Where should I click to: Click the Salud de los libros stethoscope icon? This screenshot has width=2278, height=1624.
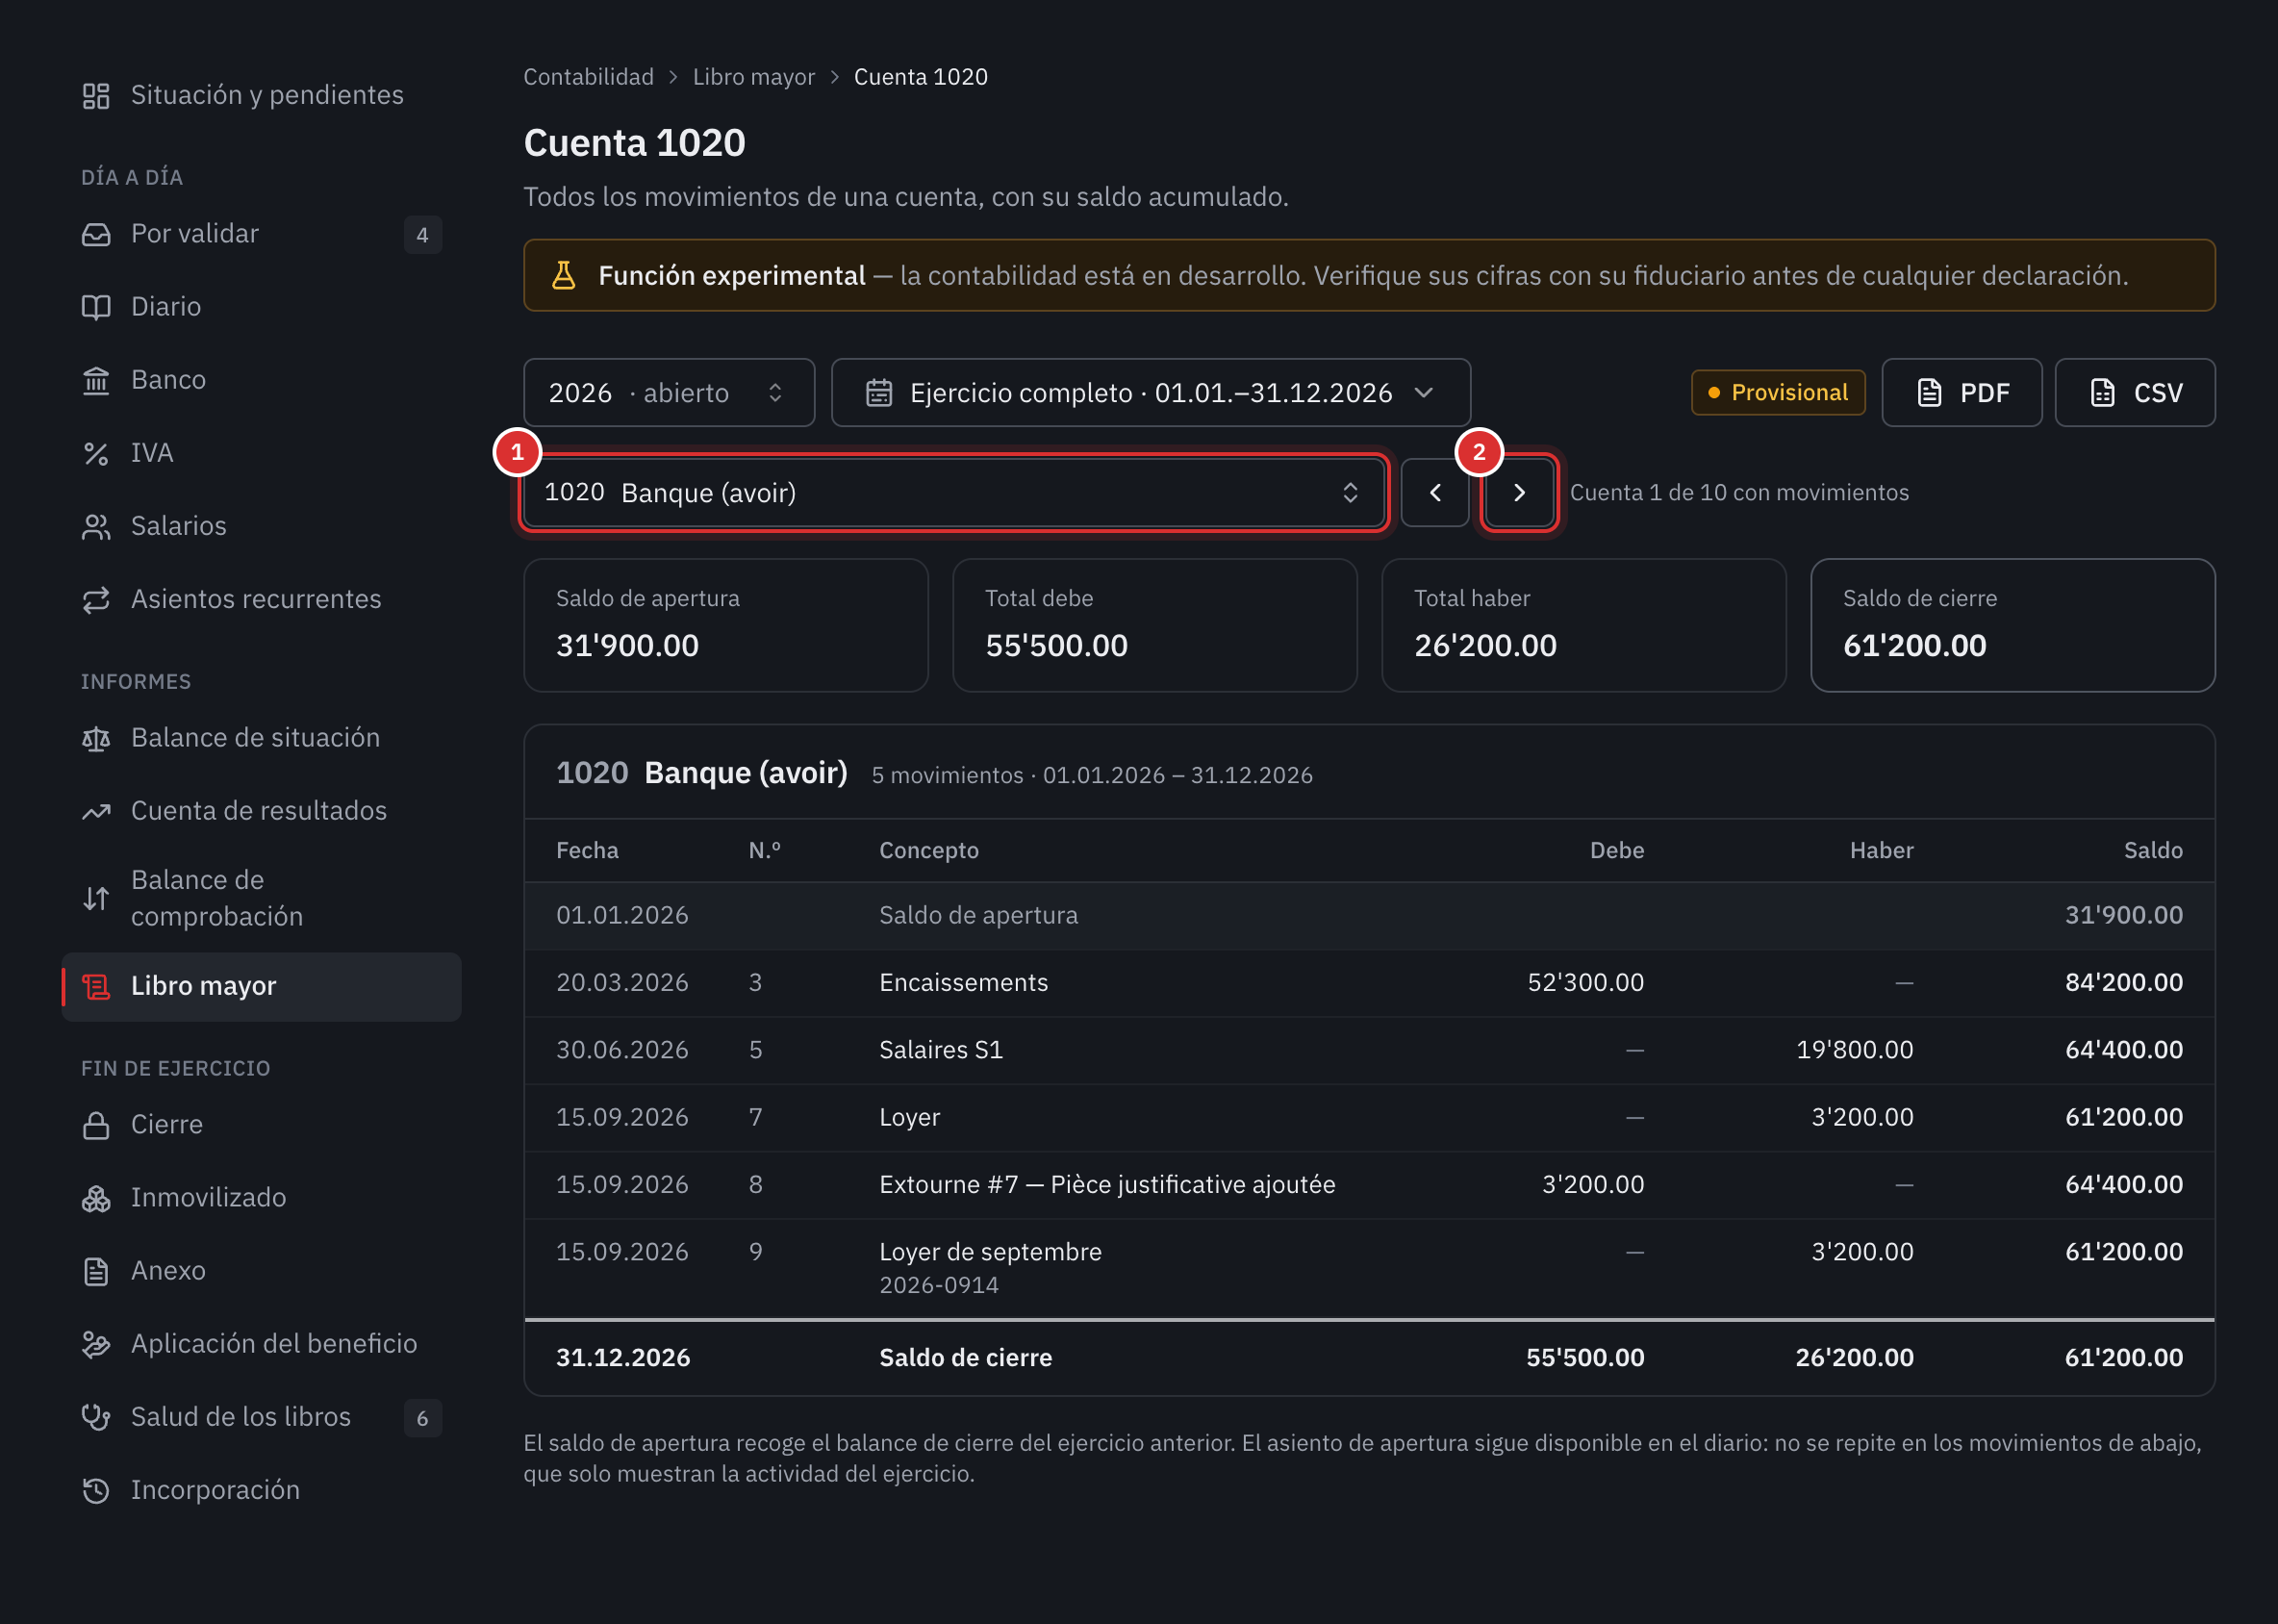[96, 1418]
